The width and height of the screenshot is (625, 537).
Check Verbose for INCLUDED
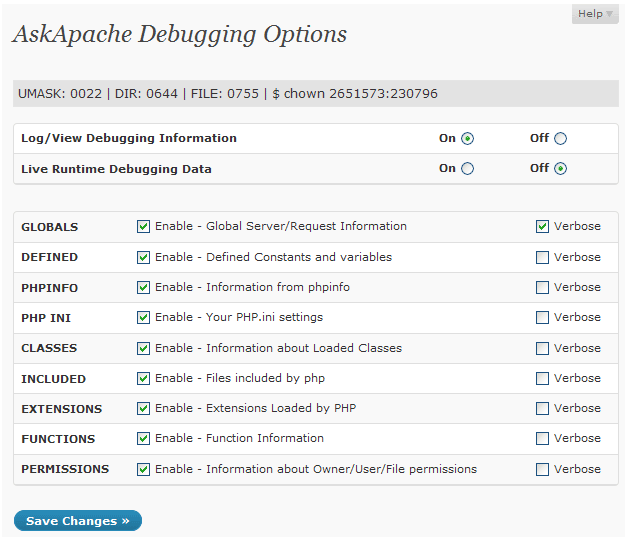(x=542, y=378)
